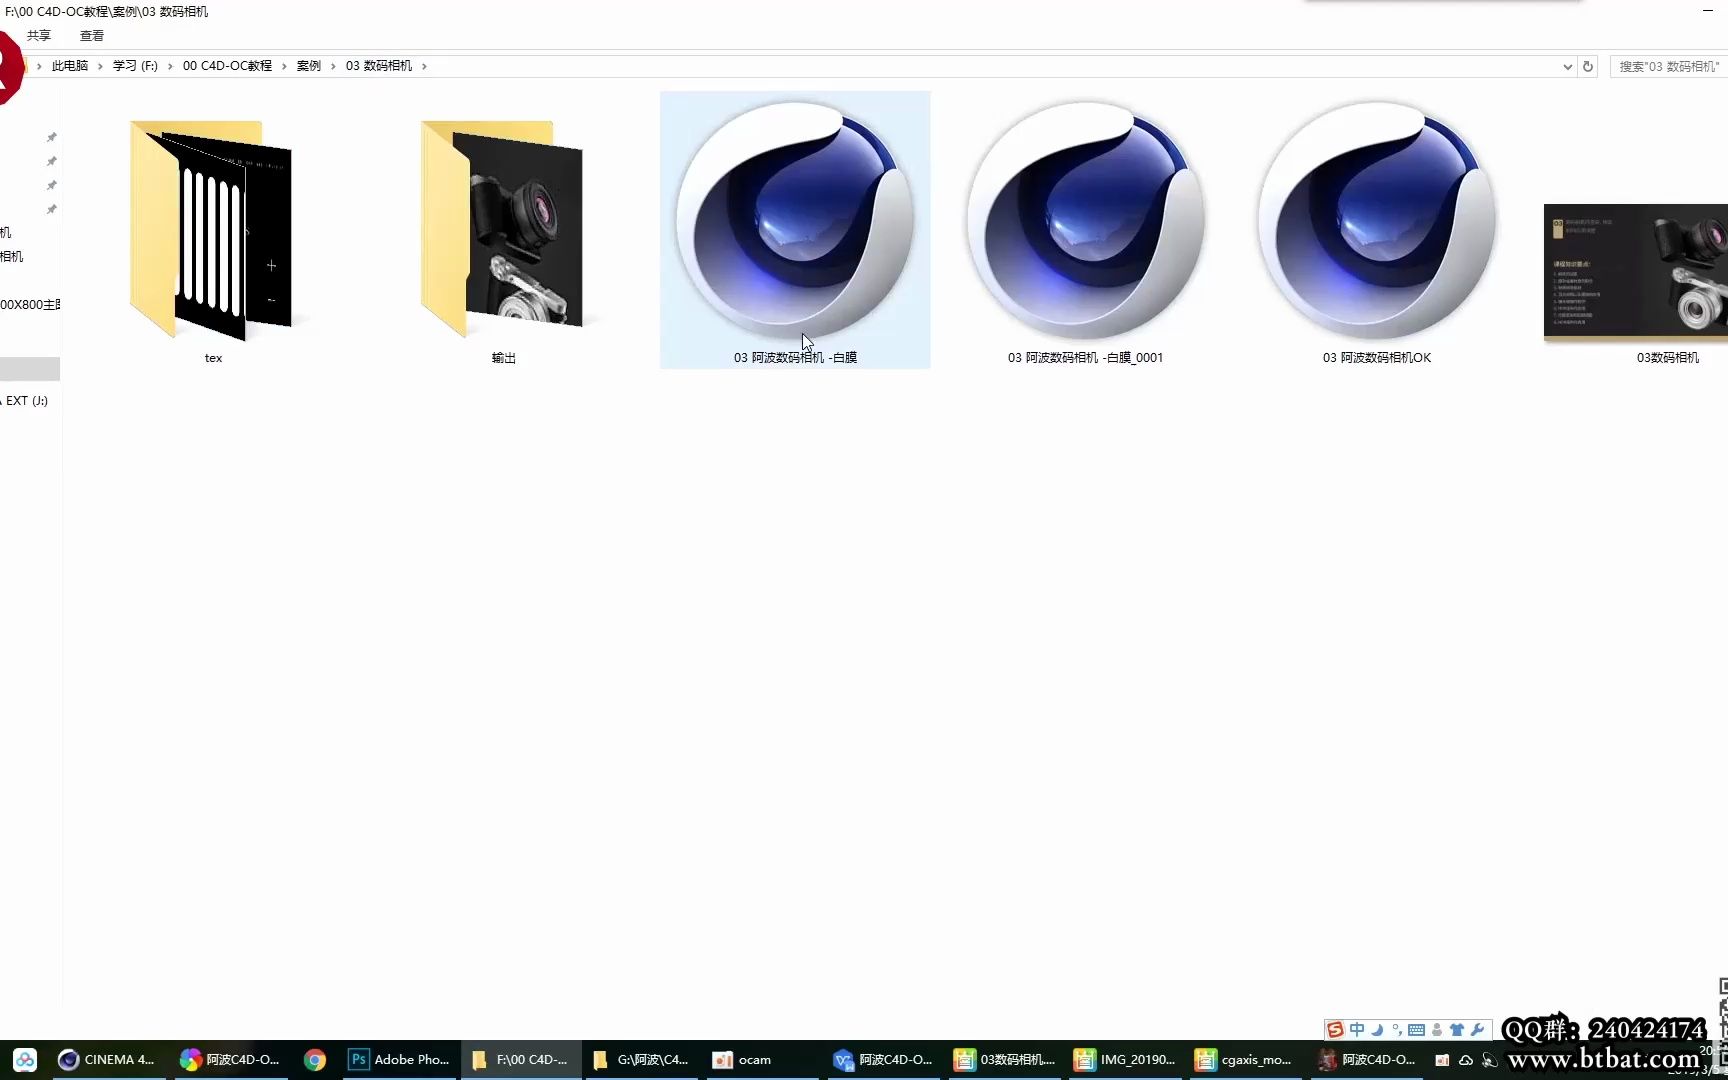Expand chevron after 学习 (F:) in address bar

(170, 66)
